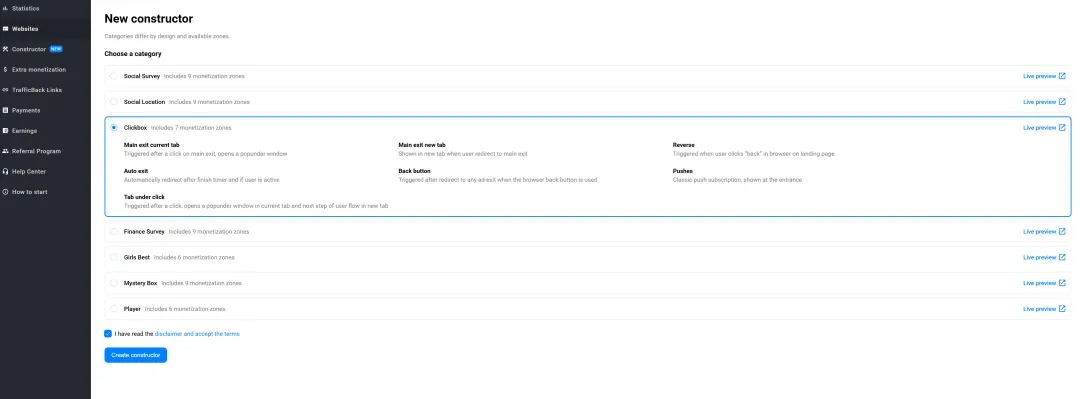Click external-link icon in Player row
The height and width of the screenshot is (399, 1080).
click(1062, 309)
